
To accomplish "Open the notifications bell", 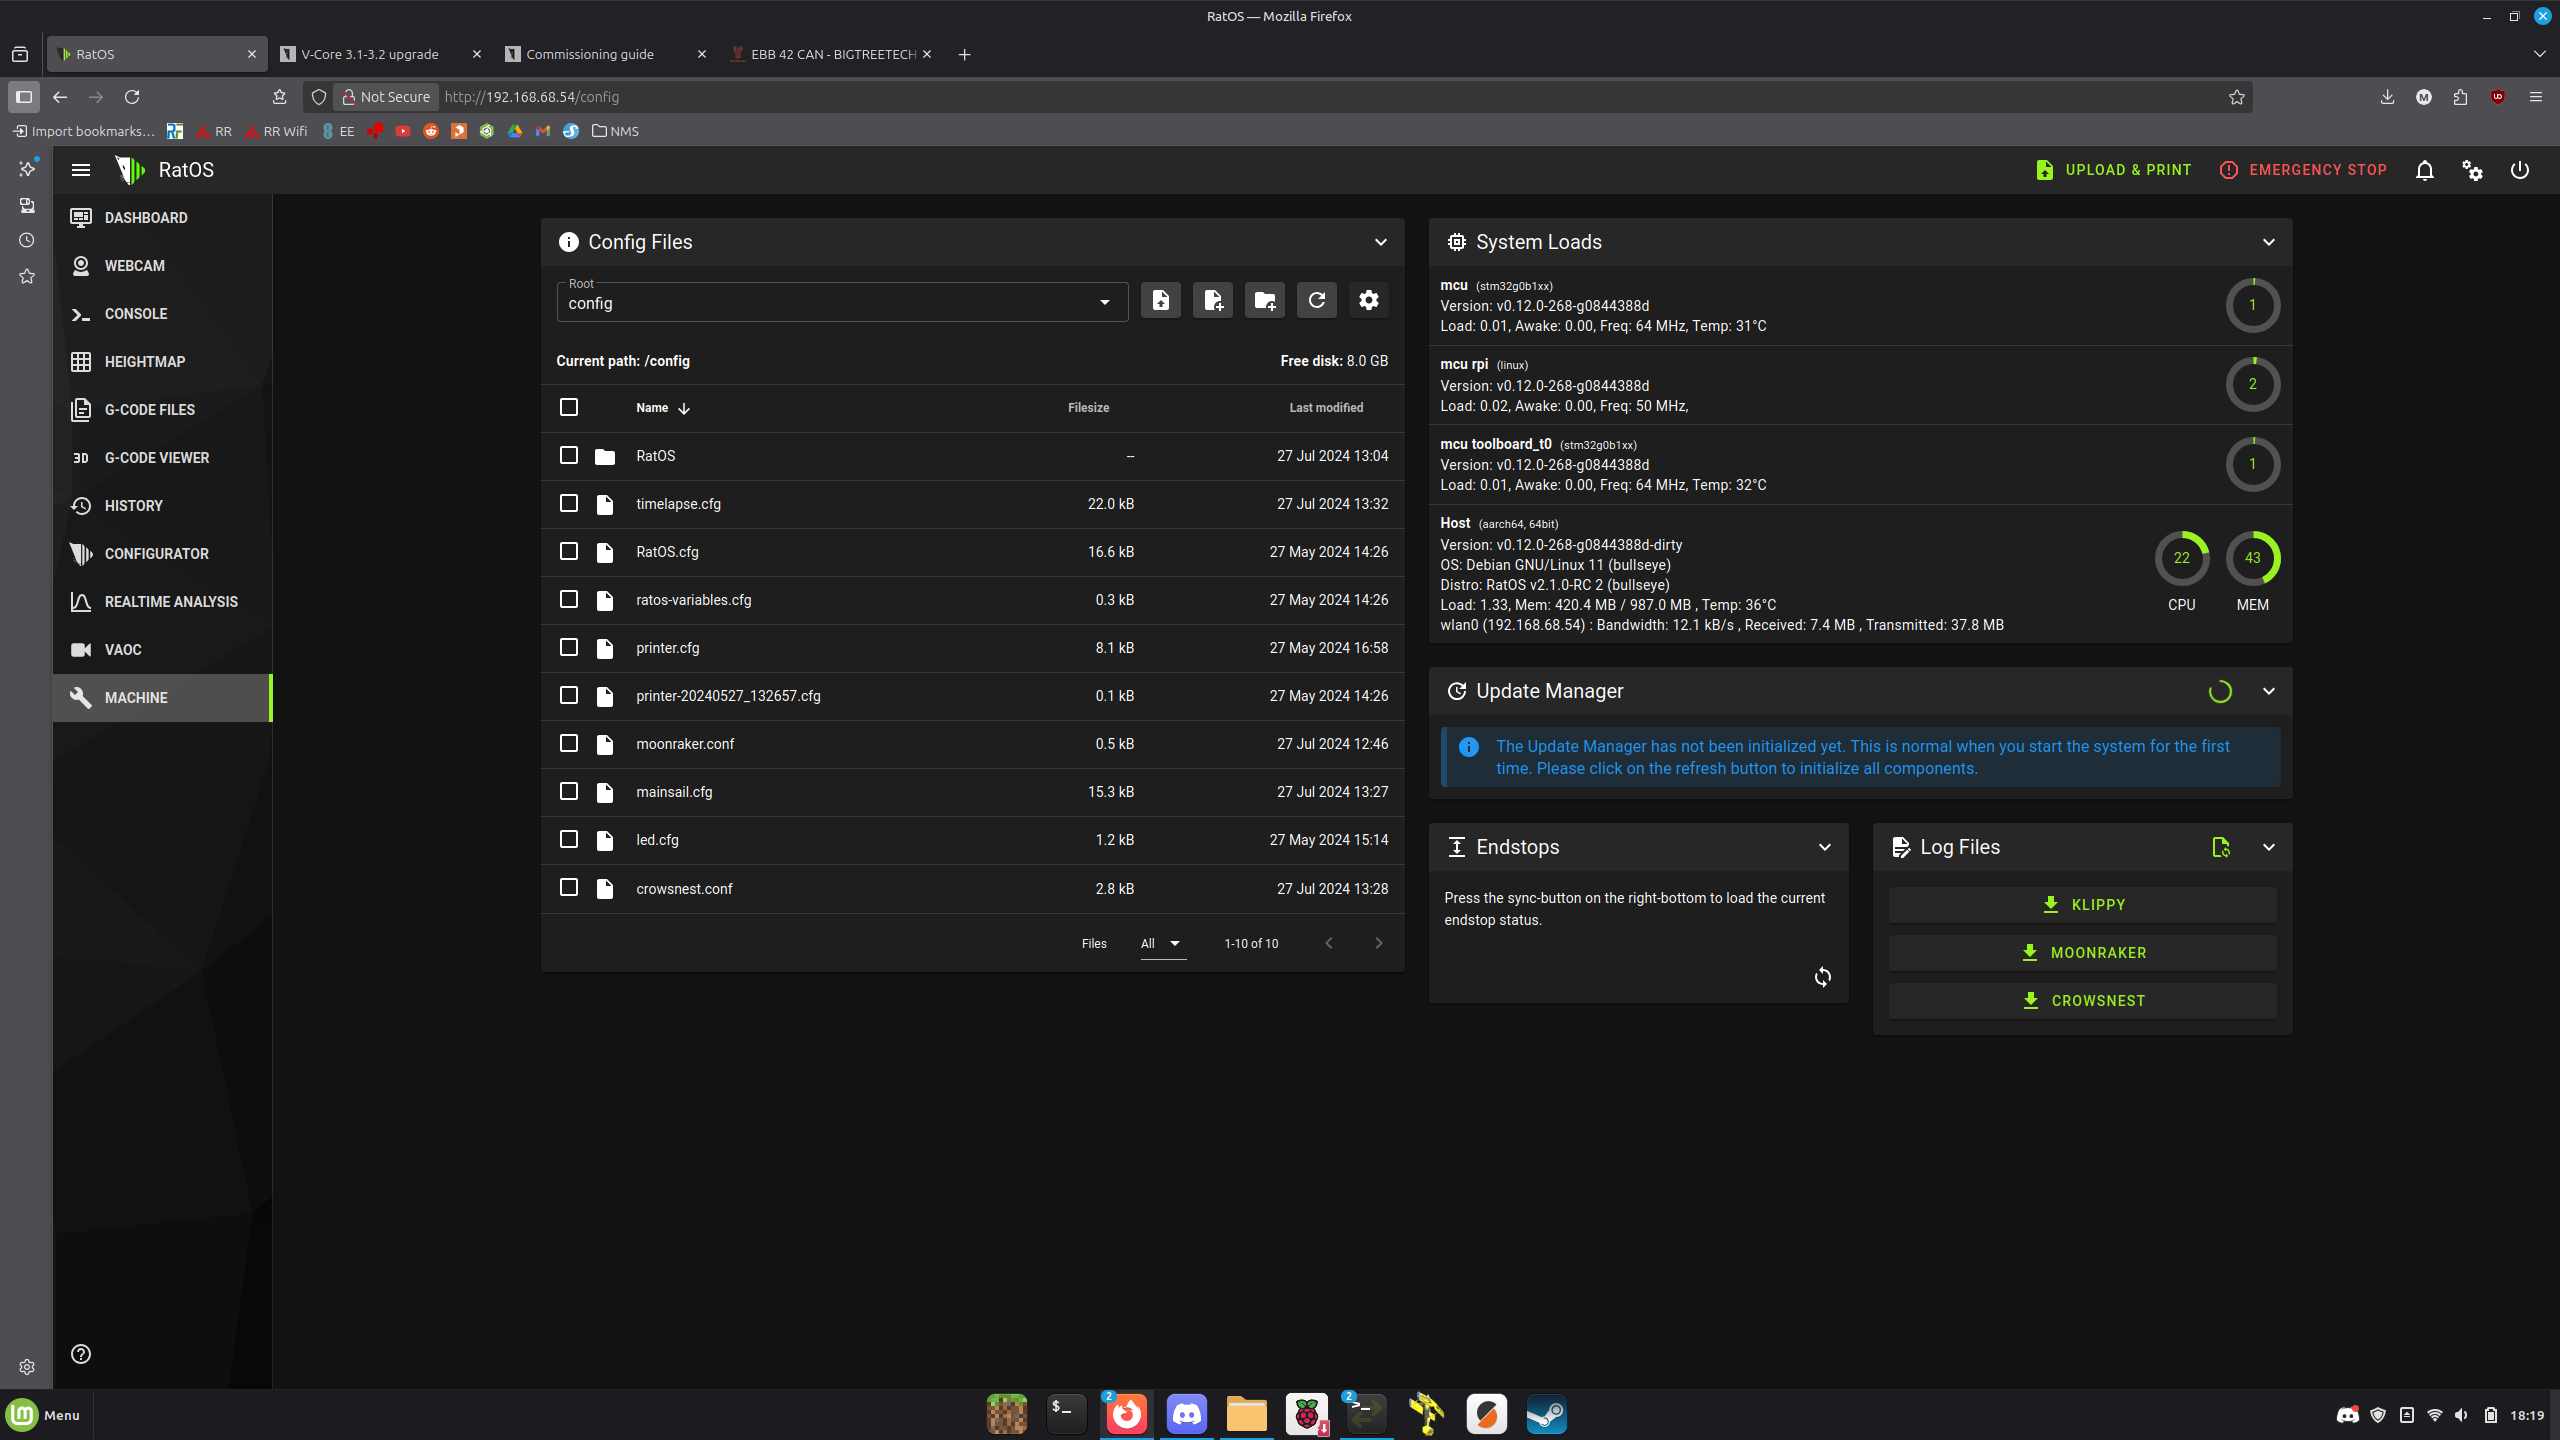I will (x=2424, y=170).
